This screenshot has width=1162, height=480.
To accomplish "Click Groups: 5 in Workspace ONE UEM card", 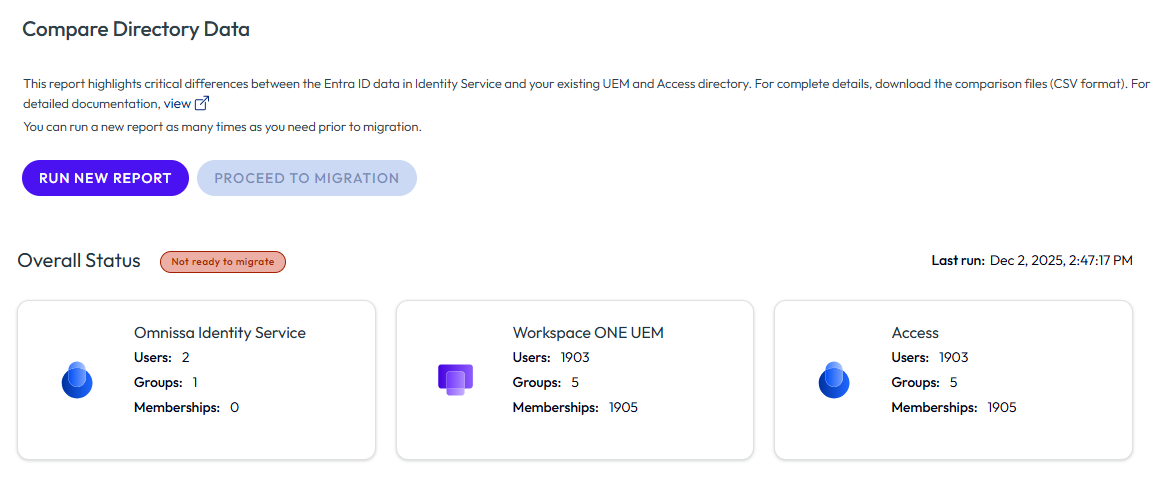I will [546, 382].
